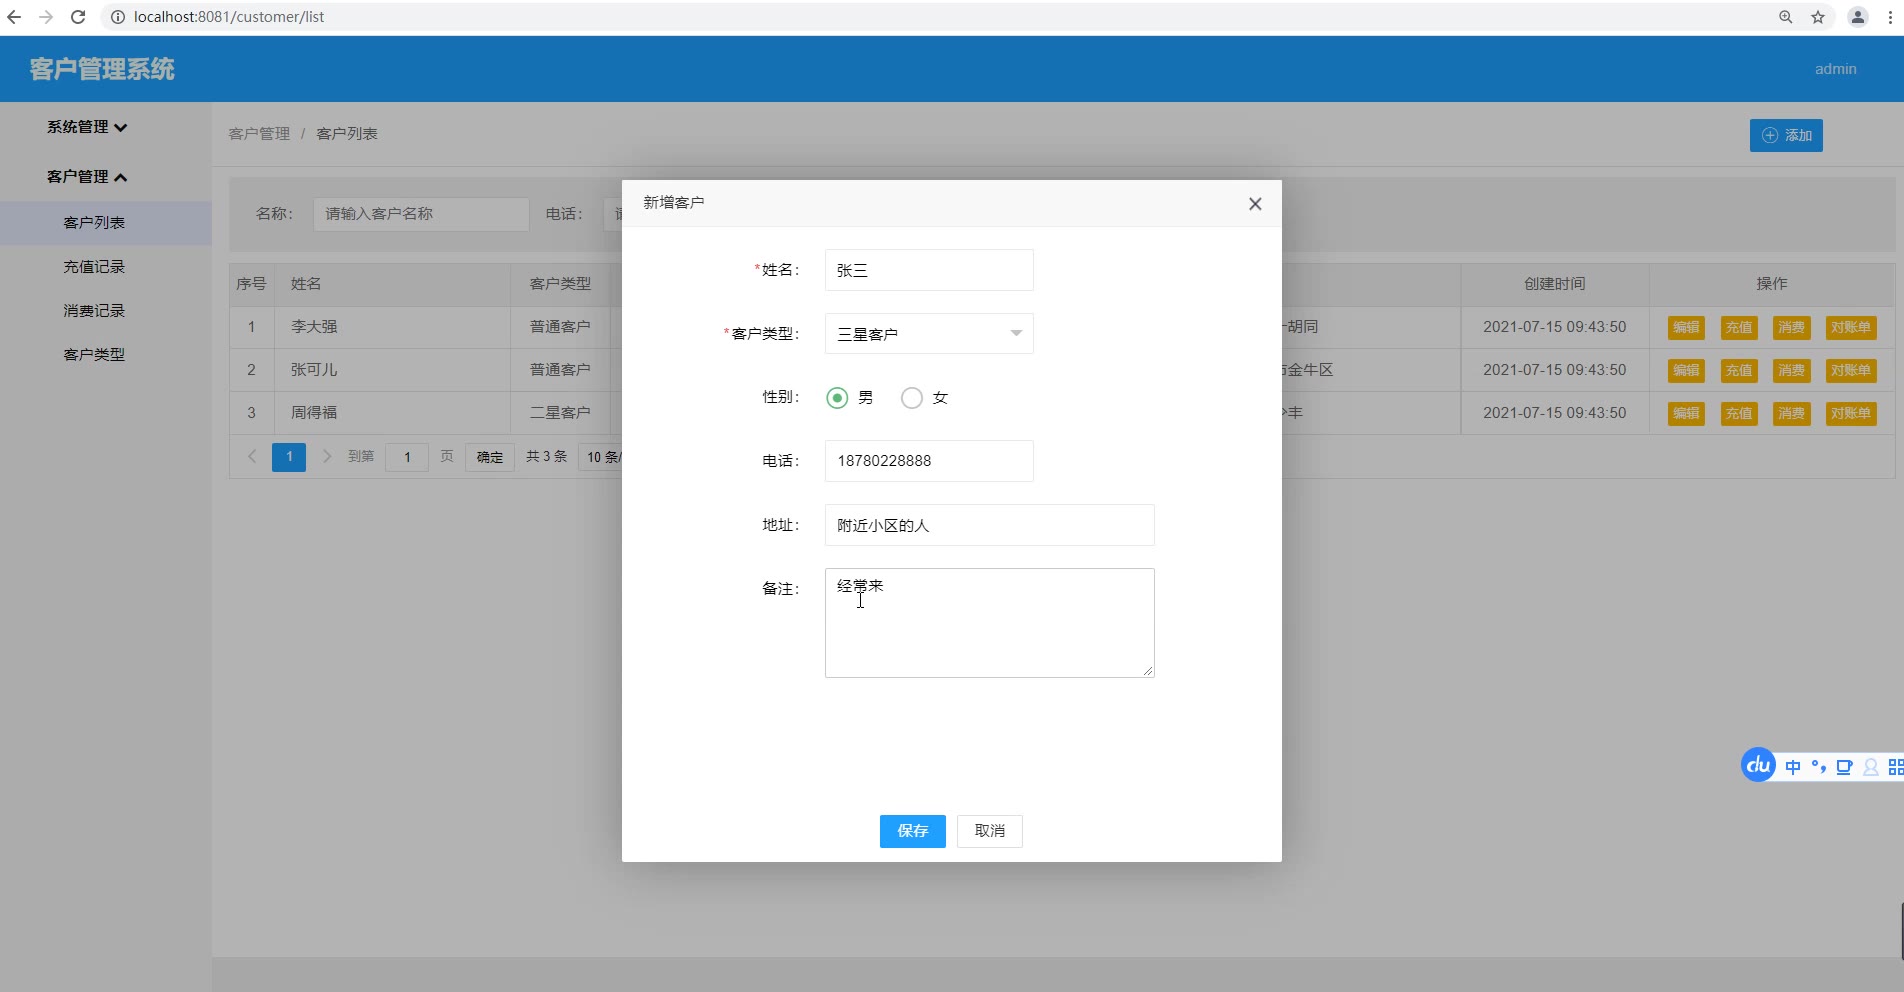Click the 客户类型 column header
This screenshot has width=1904, height=992.
tap(560, 284)
